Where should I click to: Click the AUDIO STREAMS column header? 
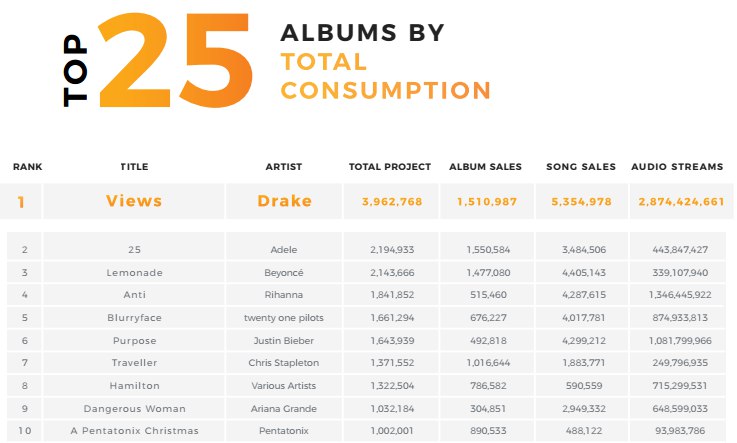(x=677, y=167)
